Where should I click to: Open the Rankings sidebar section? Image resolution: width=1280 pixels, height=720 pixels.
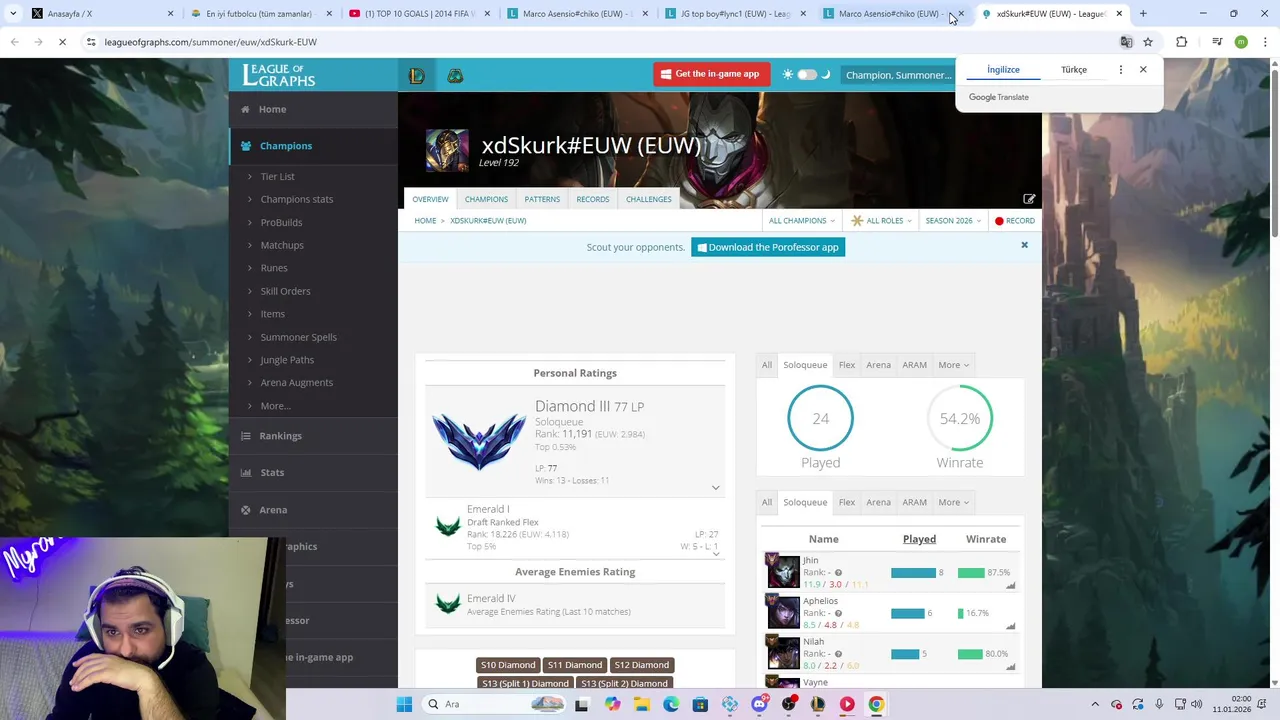pos(313,436)
